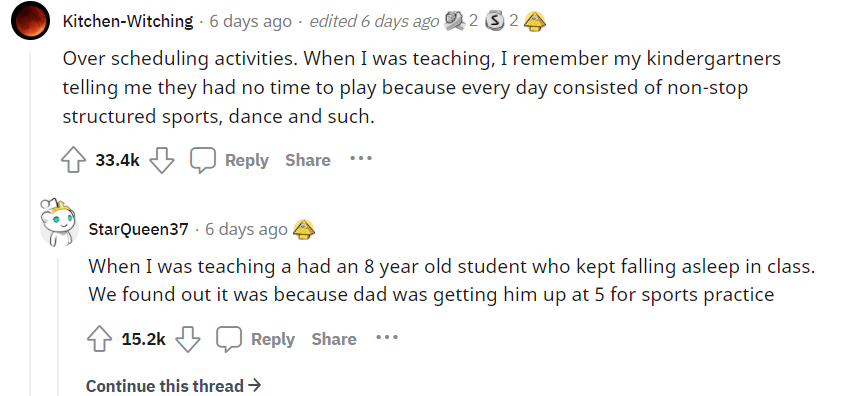
Task: Collapse the thread using the top comment's vertical line
Action: coord(30,223)
